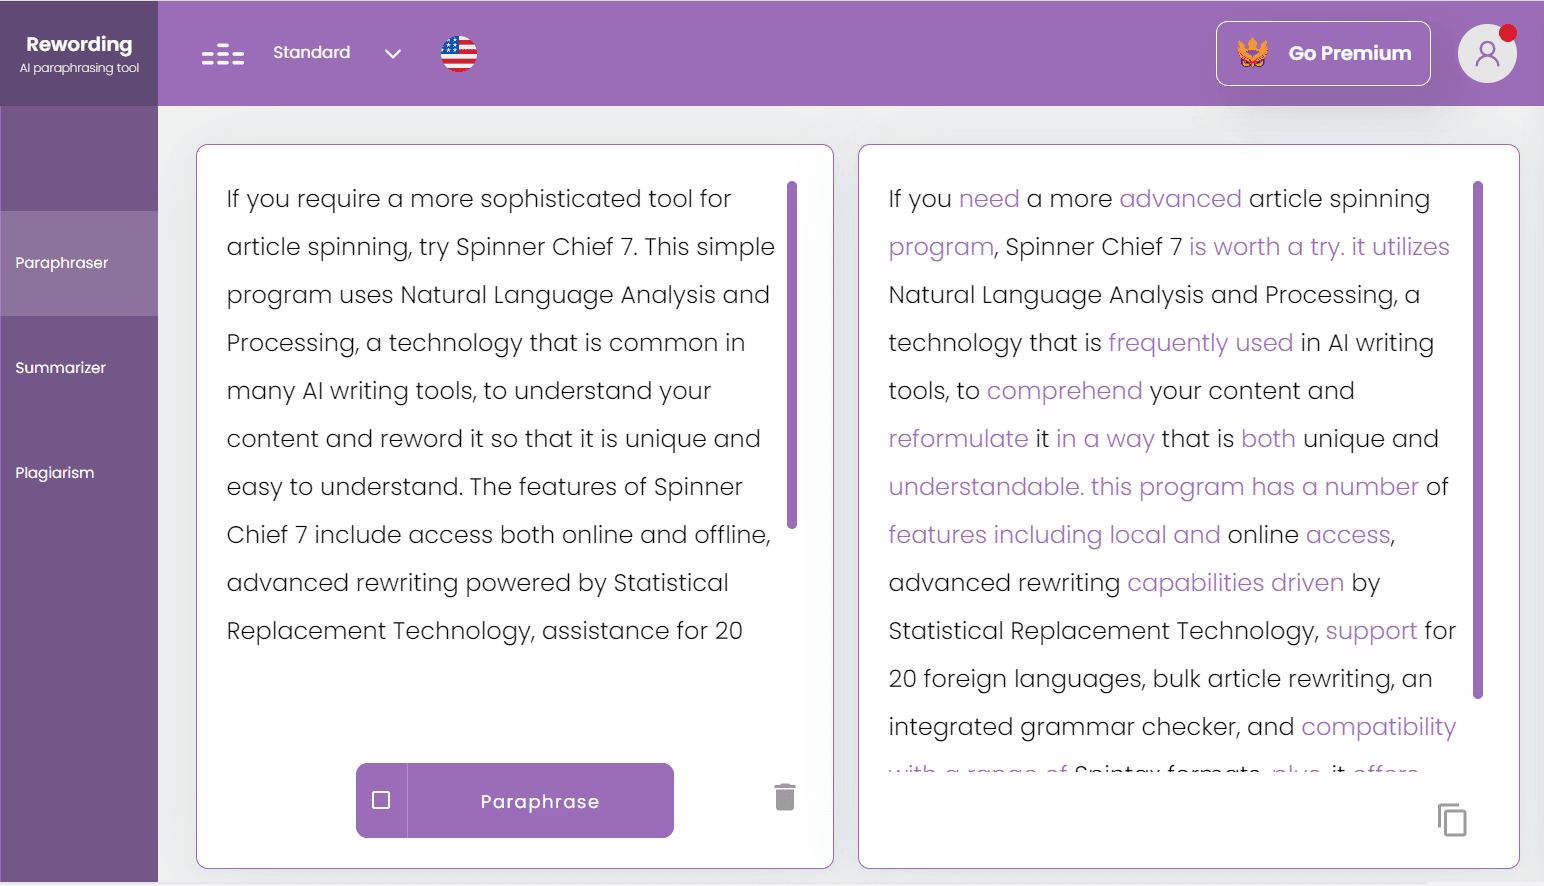Click highlighted word "need" in output

(989, 199)
